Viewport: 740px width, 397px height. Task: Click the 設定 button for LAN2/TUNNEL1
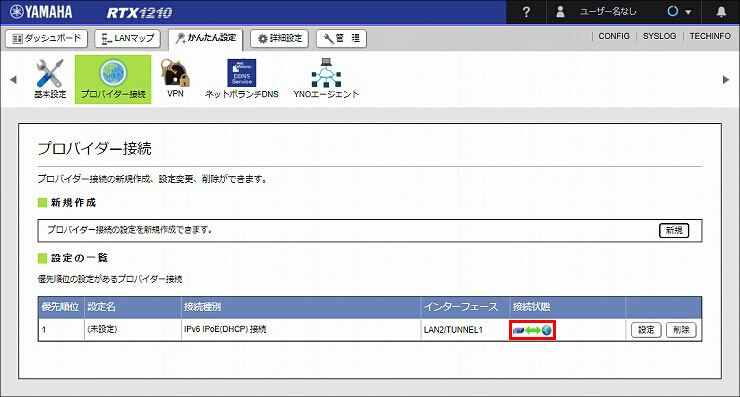[x=646, y=330]
